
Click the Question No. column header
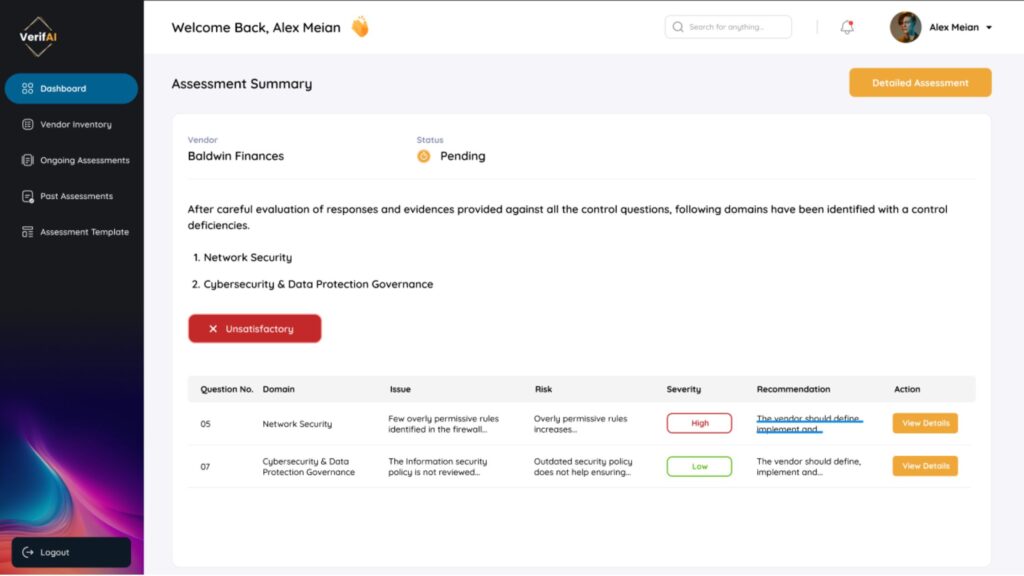227,389
